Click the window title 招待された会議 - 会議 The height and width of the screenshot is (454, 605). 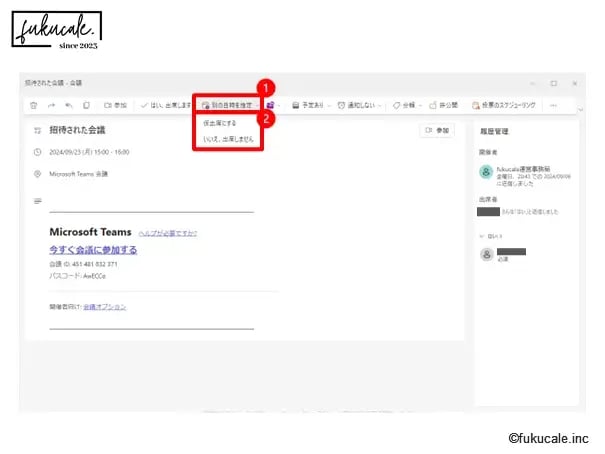53,83
